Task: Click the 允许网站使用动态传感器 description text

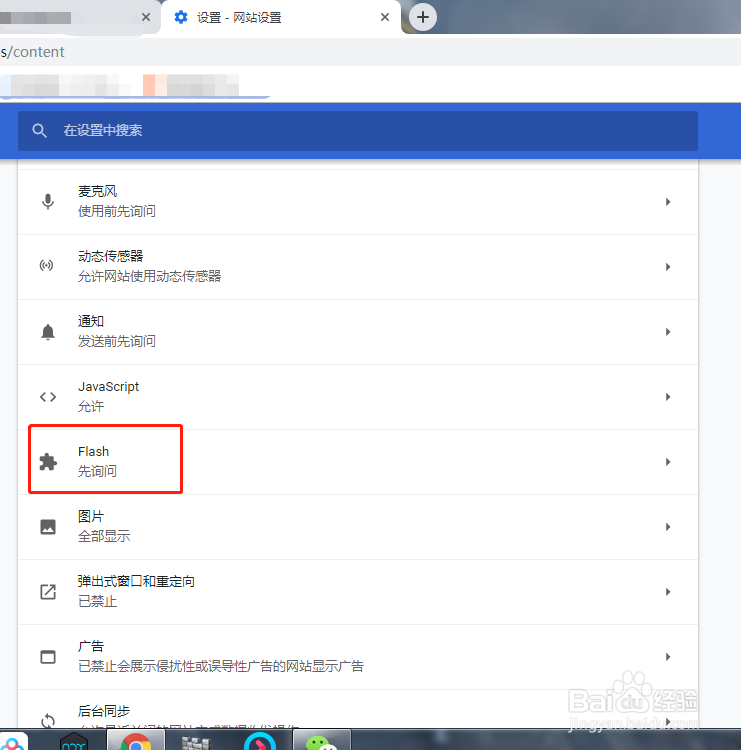Action: click(x=150, y=276)
